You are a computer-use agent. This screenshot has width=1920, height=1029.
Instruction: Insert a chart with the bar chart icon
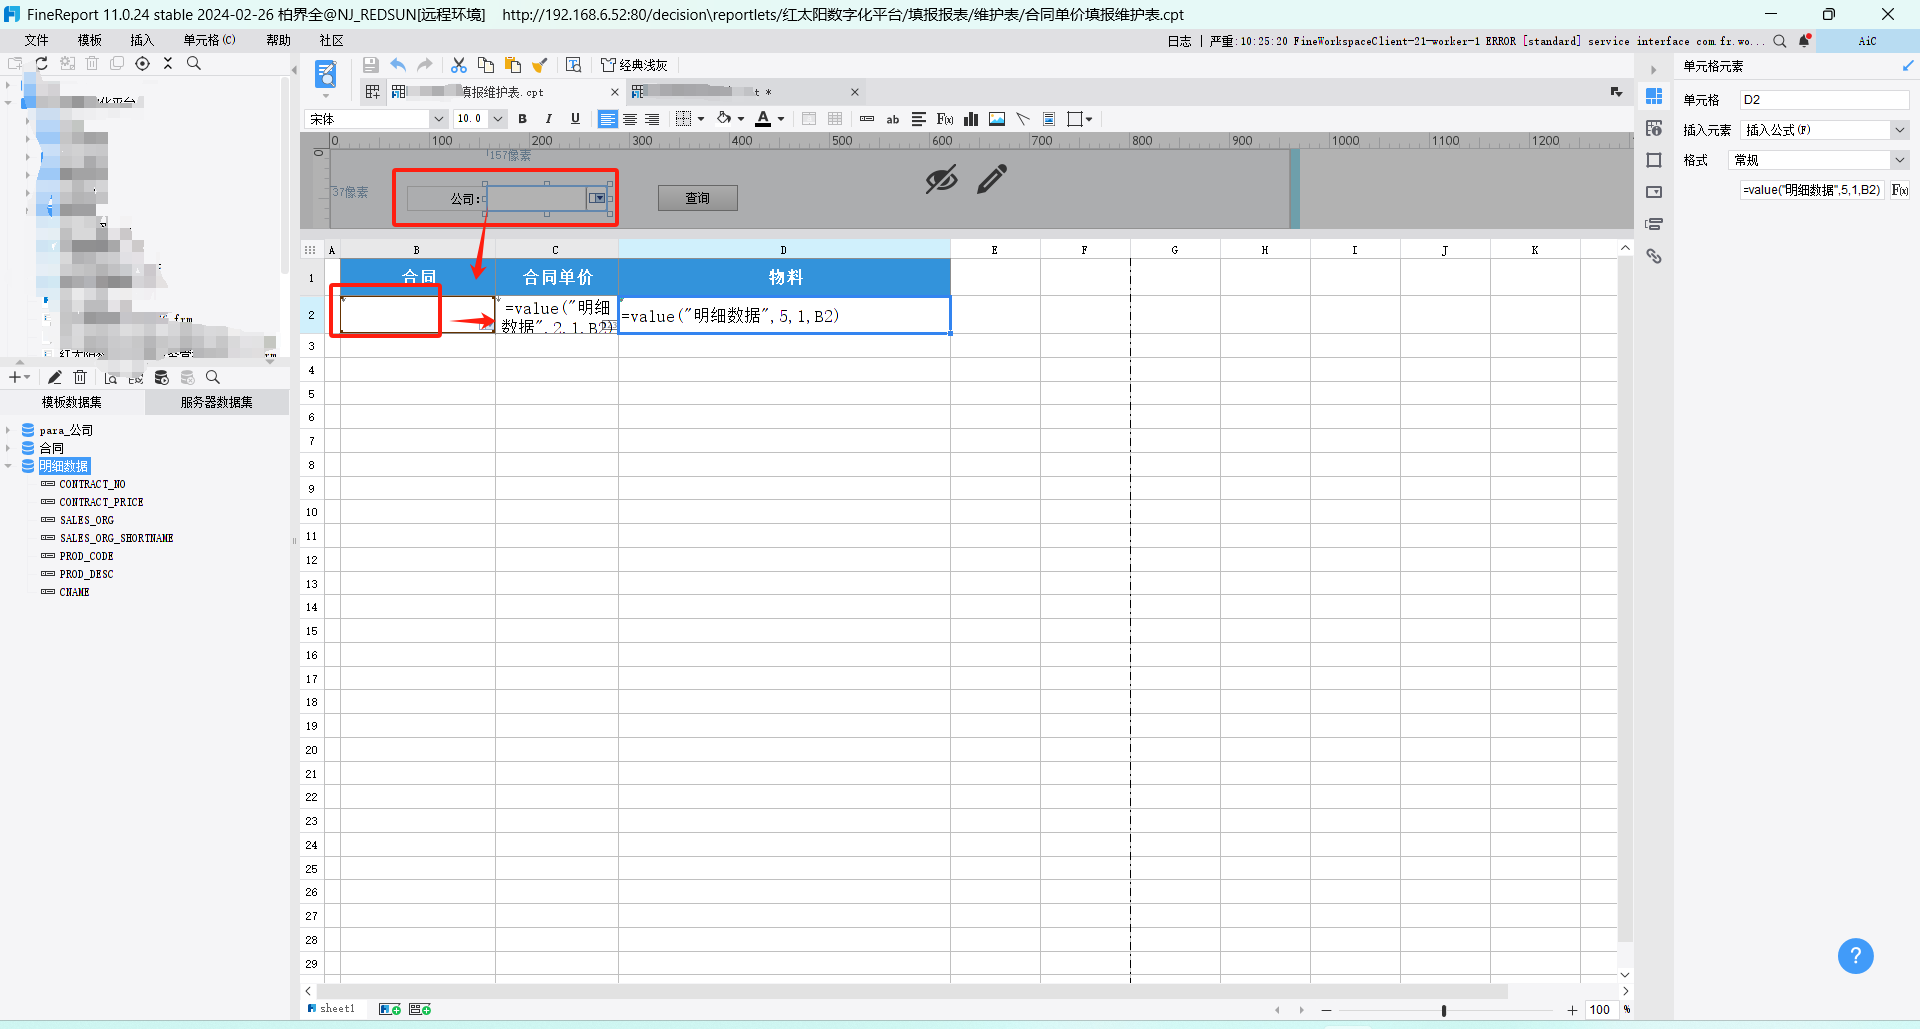(971, 119)
